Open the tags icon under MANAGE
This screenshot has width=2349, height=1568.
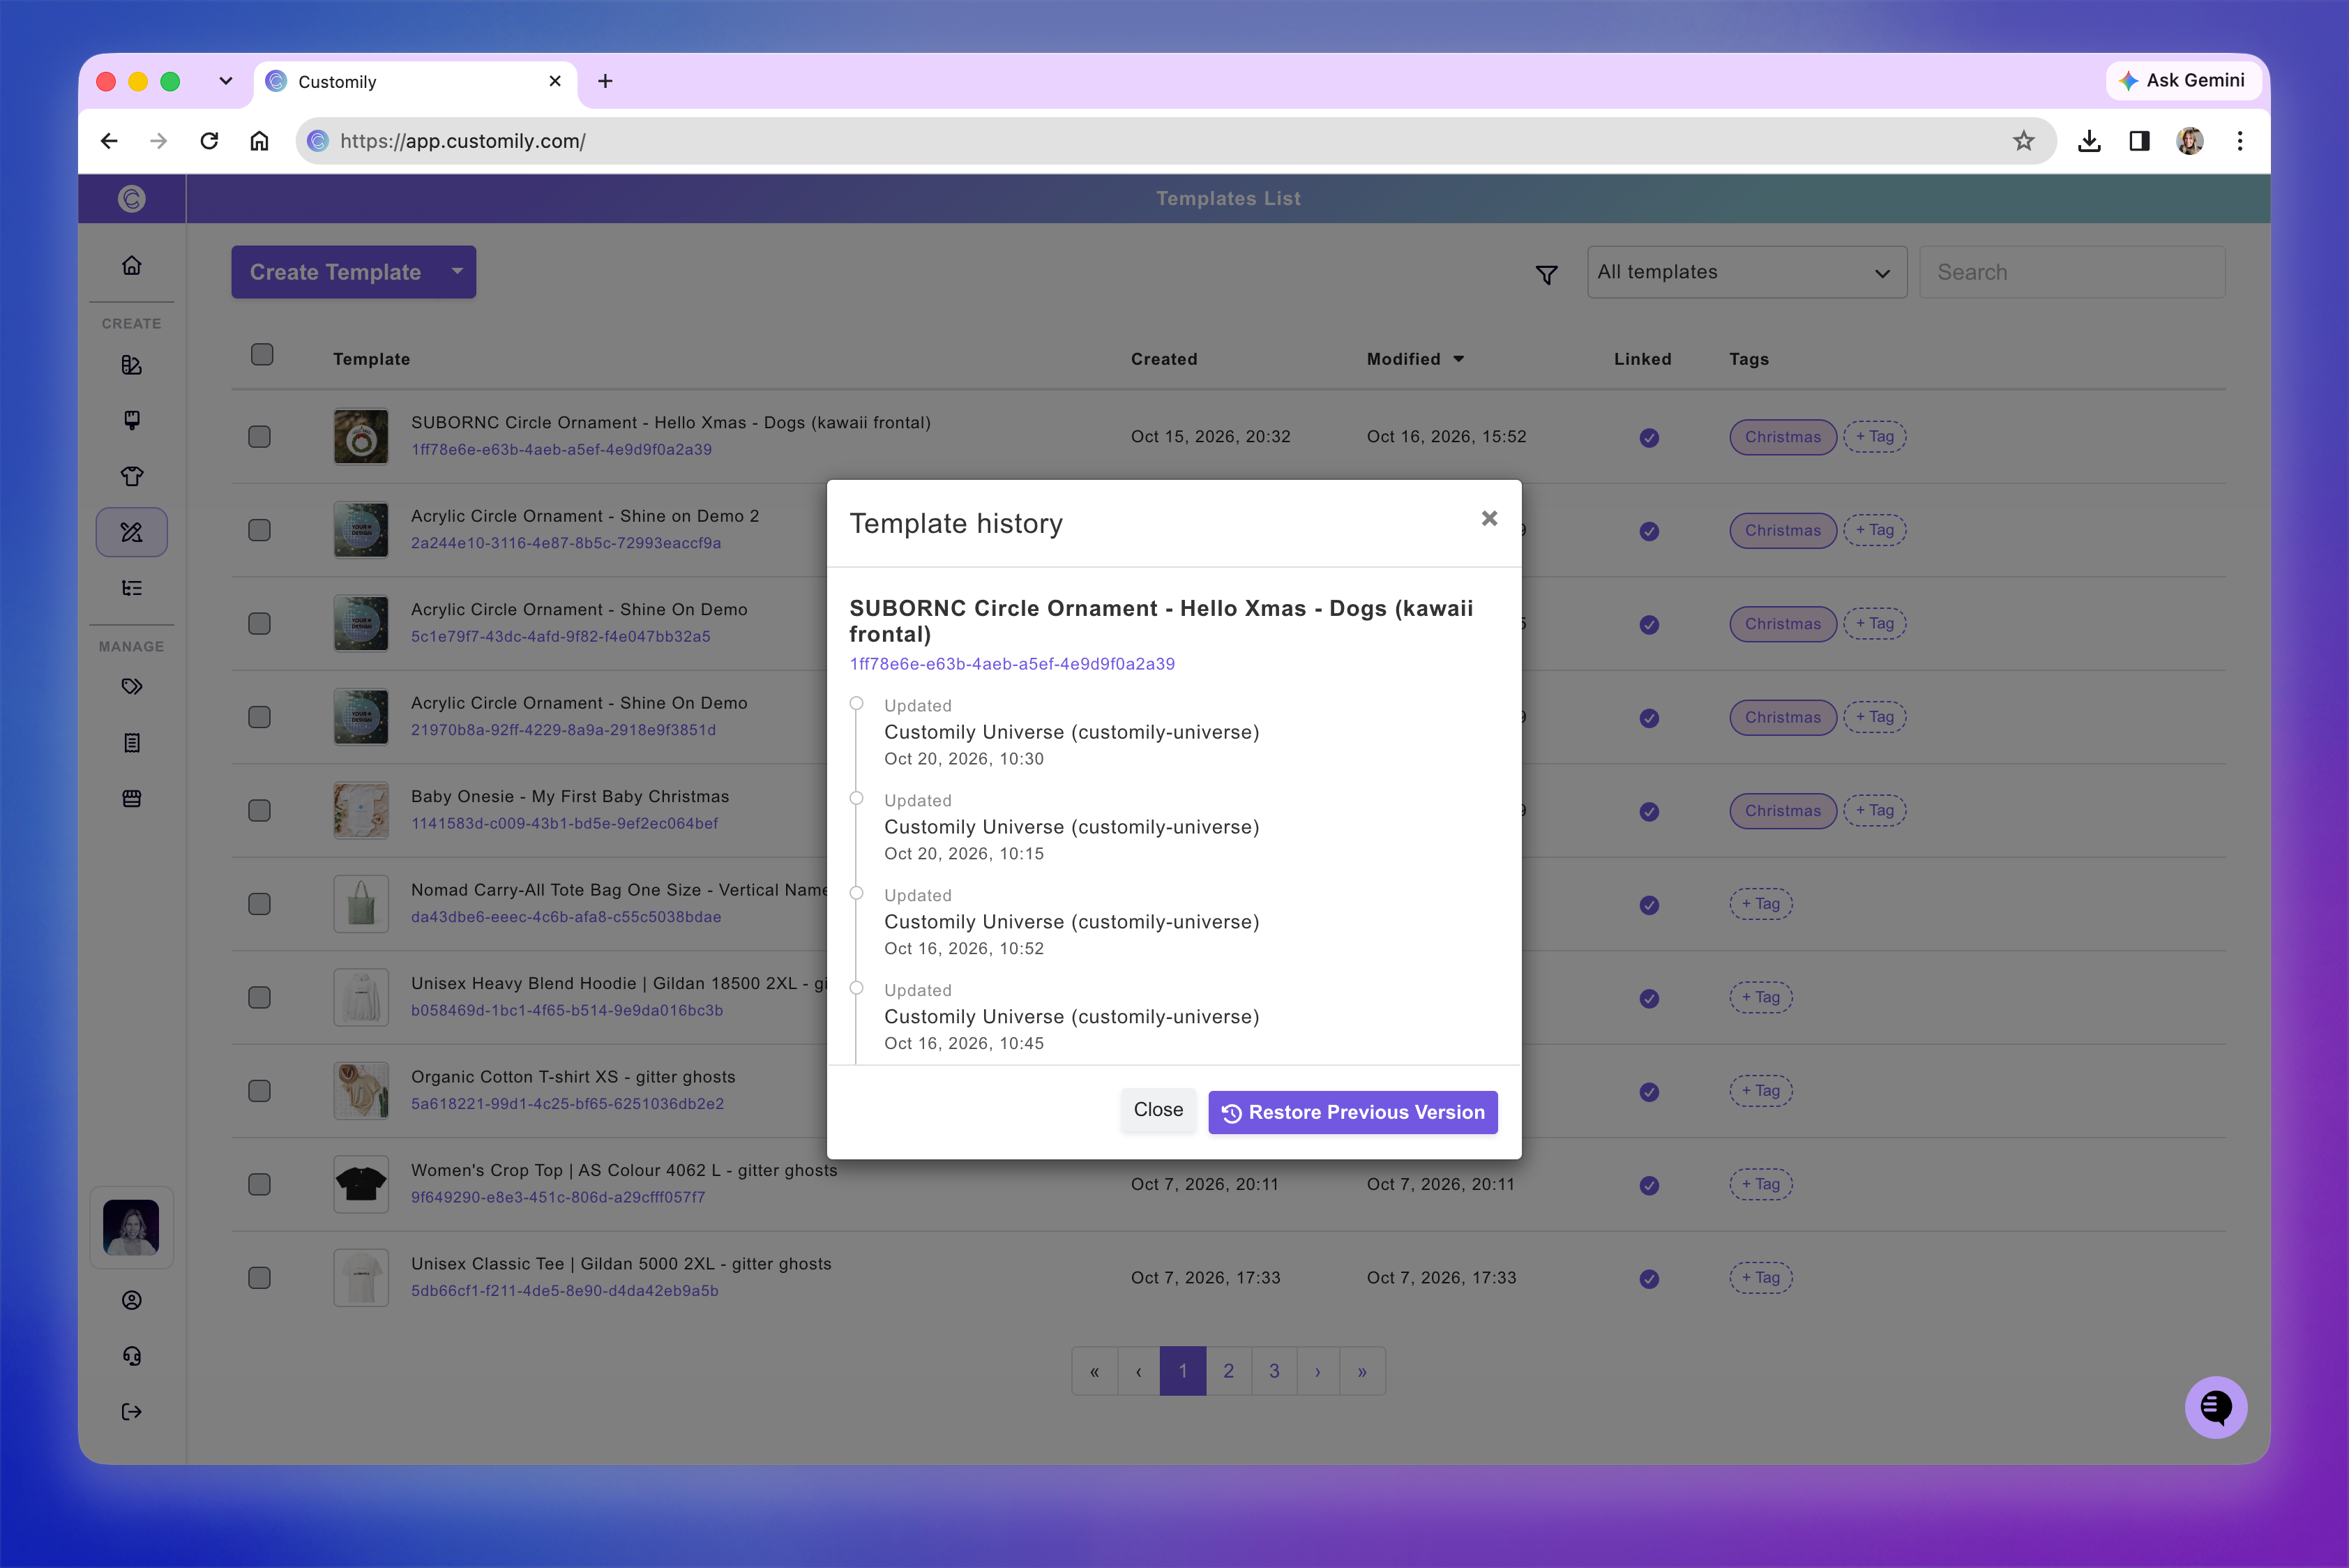click(131, 687)
